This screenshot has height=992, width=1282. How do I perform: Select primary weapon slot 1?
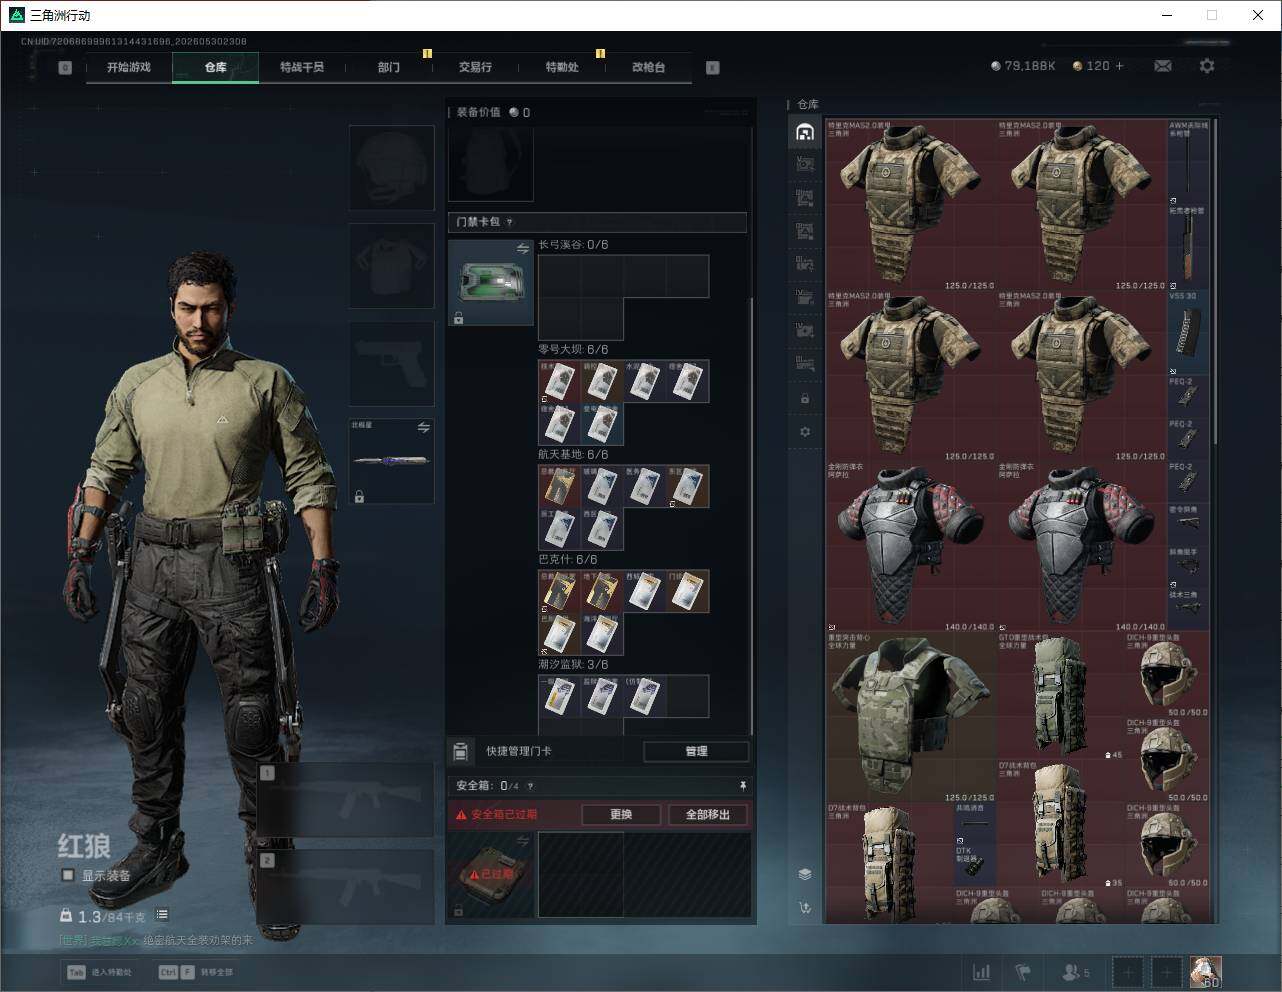pos(346,799)
